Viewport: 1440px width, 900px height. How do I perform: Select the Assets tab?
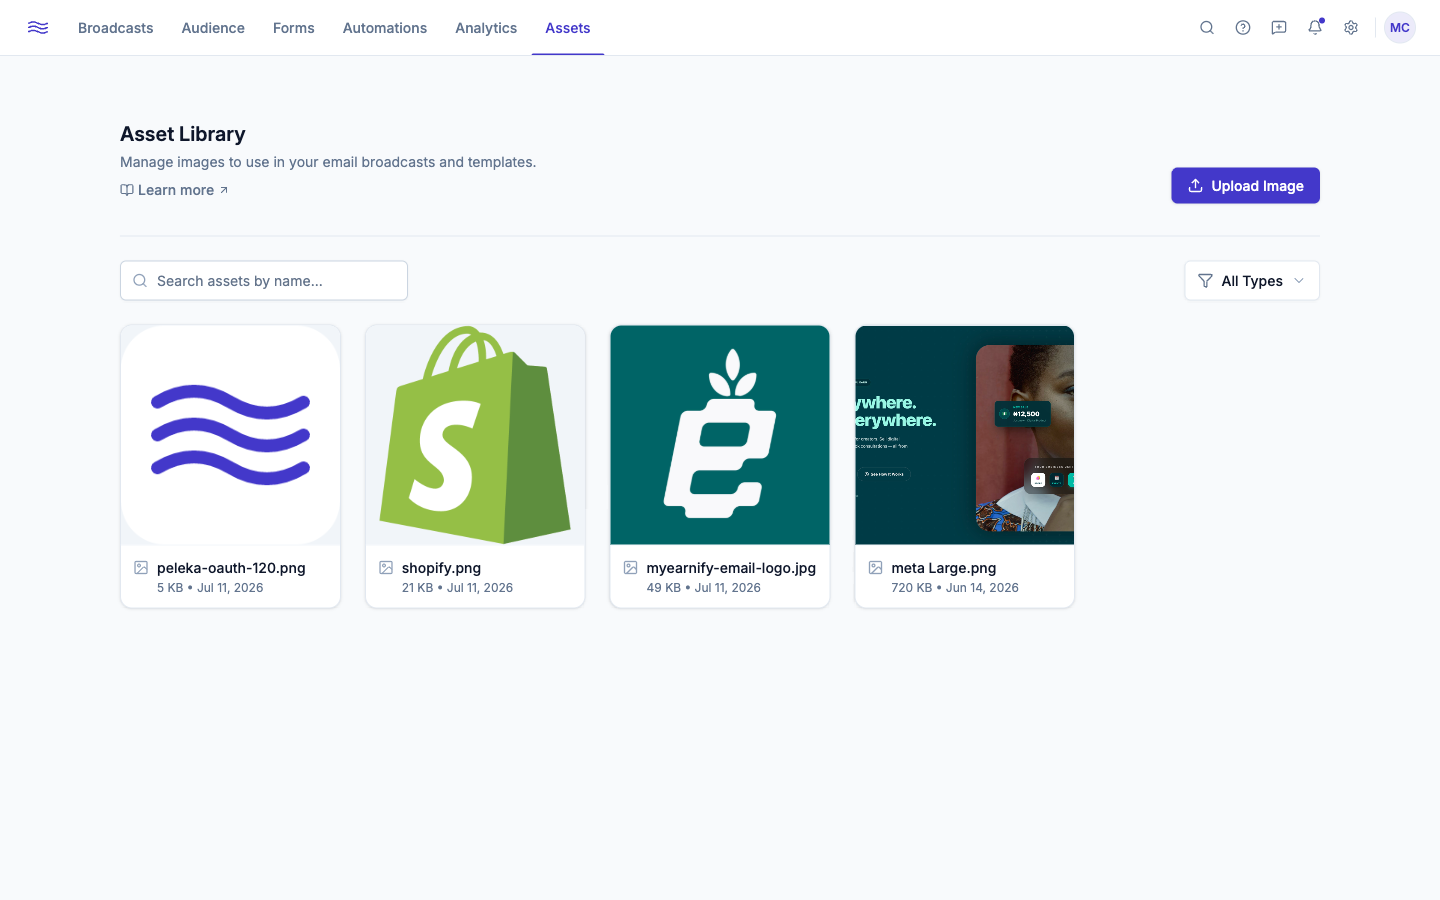pyautogui.click(x=568, y=28)
